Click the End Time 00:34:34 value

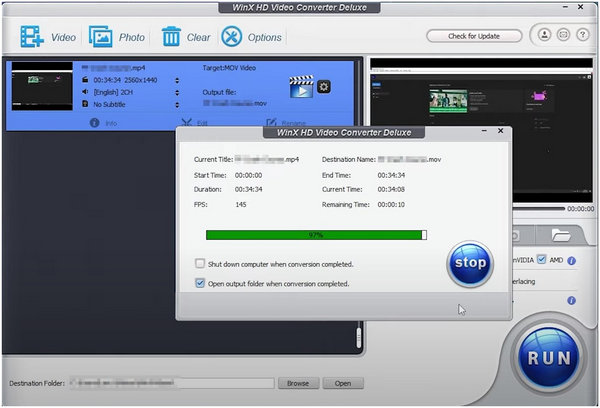tap(391, 175)
